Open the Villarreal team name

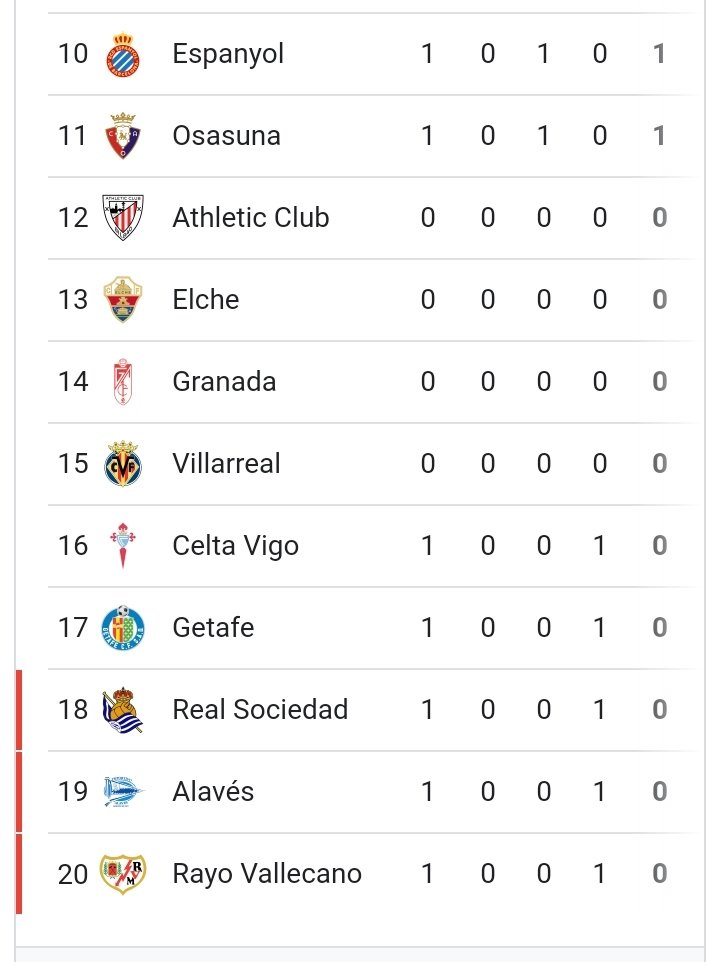click(x=226, y=464)
